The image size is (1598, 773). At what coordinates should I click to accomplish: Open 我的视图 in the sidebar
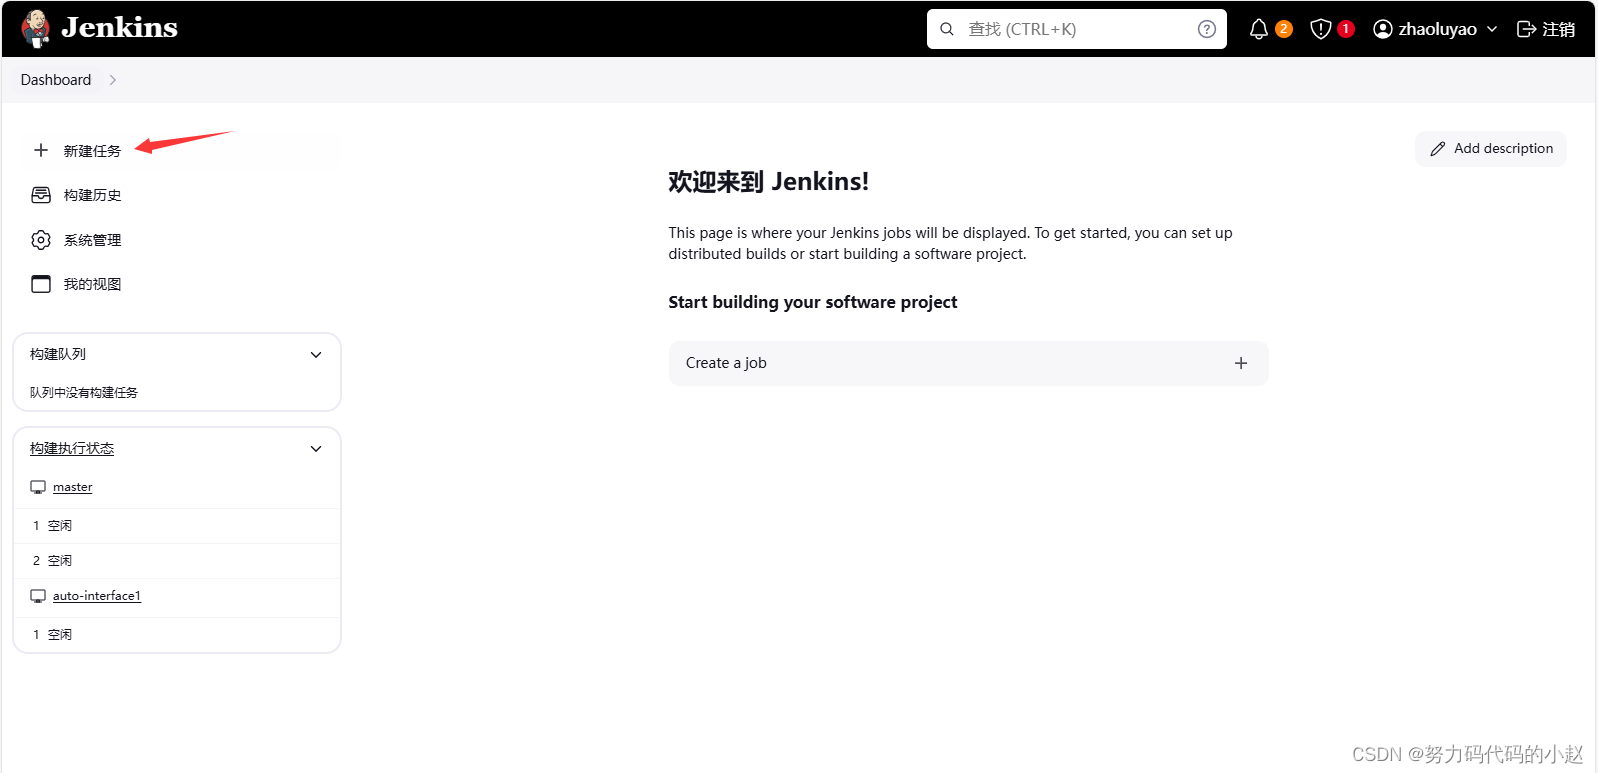[92, 284]
